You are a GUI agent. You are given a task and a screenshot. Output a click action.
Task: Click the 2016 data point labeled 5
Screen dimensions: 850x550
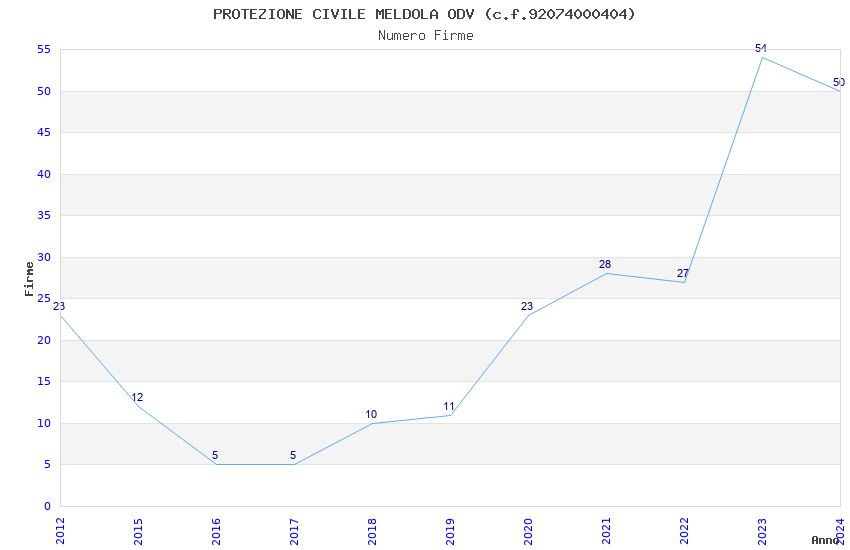coord(216,464)
